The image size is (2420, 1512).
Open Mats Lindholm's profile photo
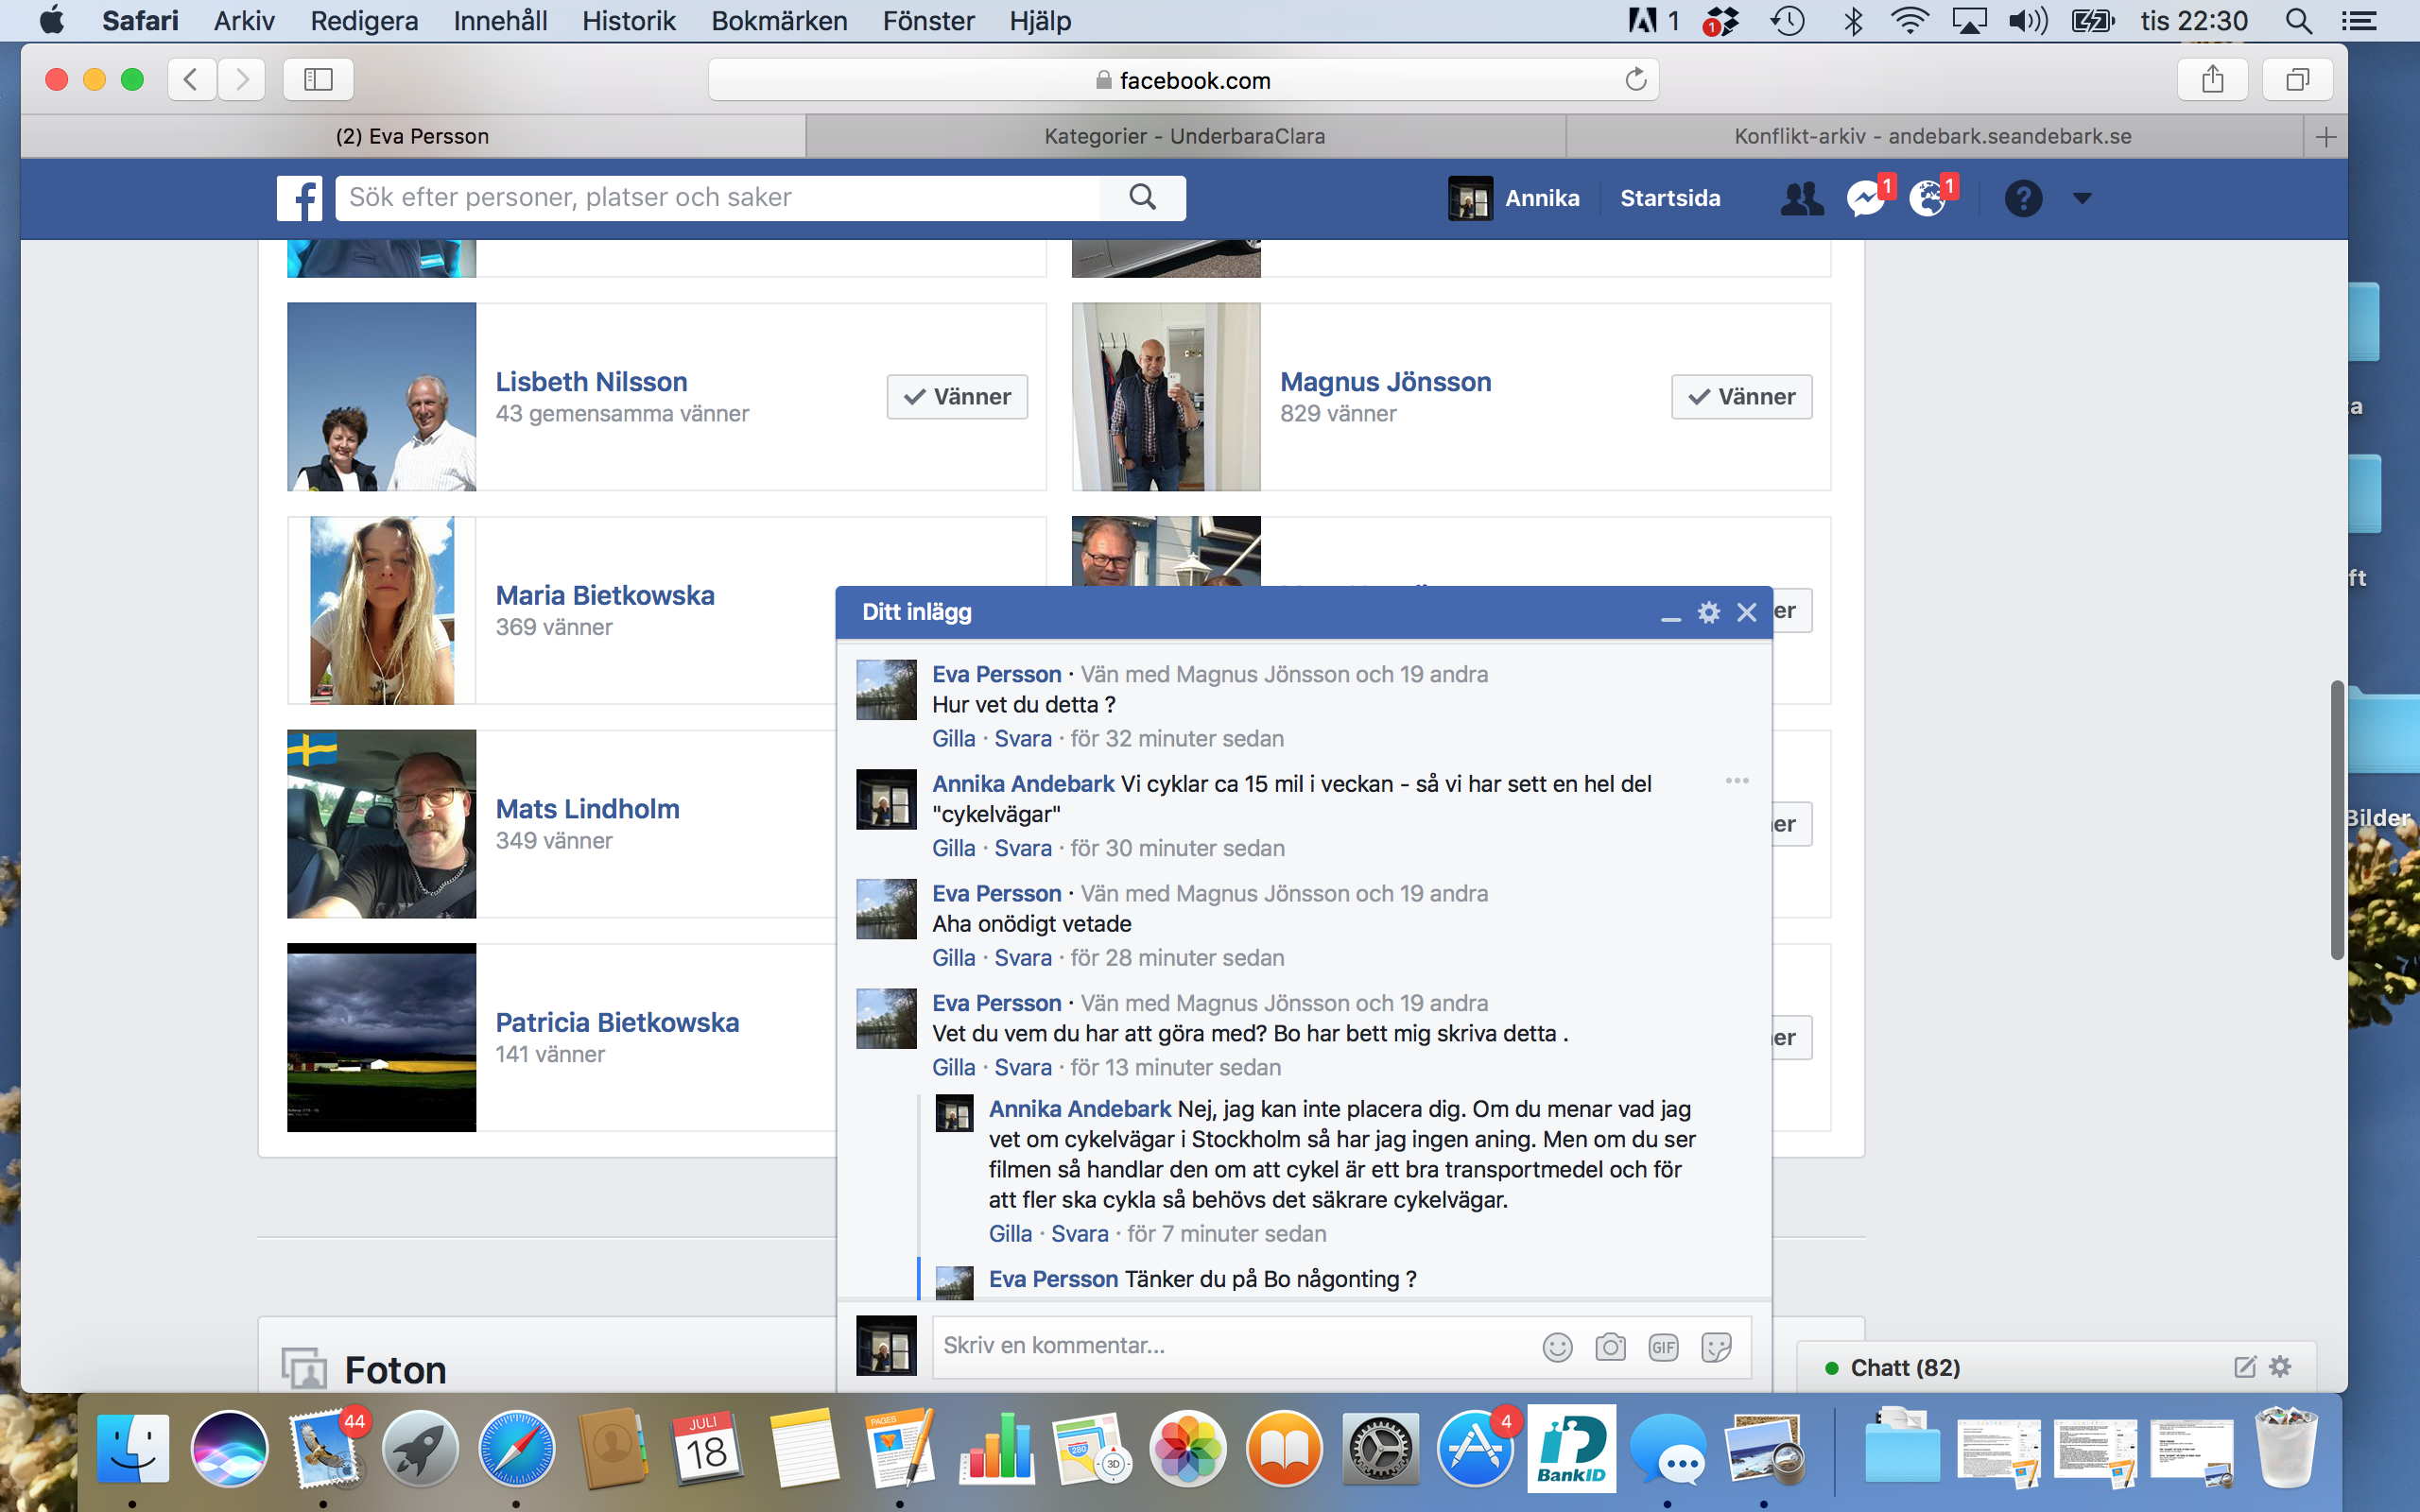coord(381,824)
